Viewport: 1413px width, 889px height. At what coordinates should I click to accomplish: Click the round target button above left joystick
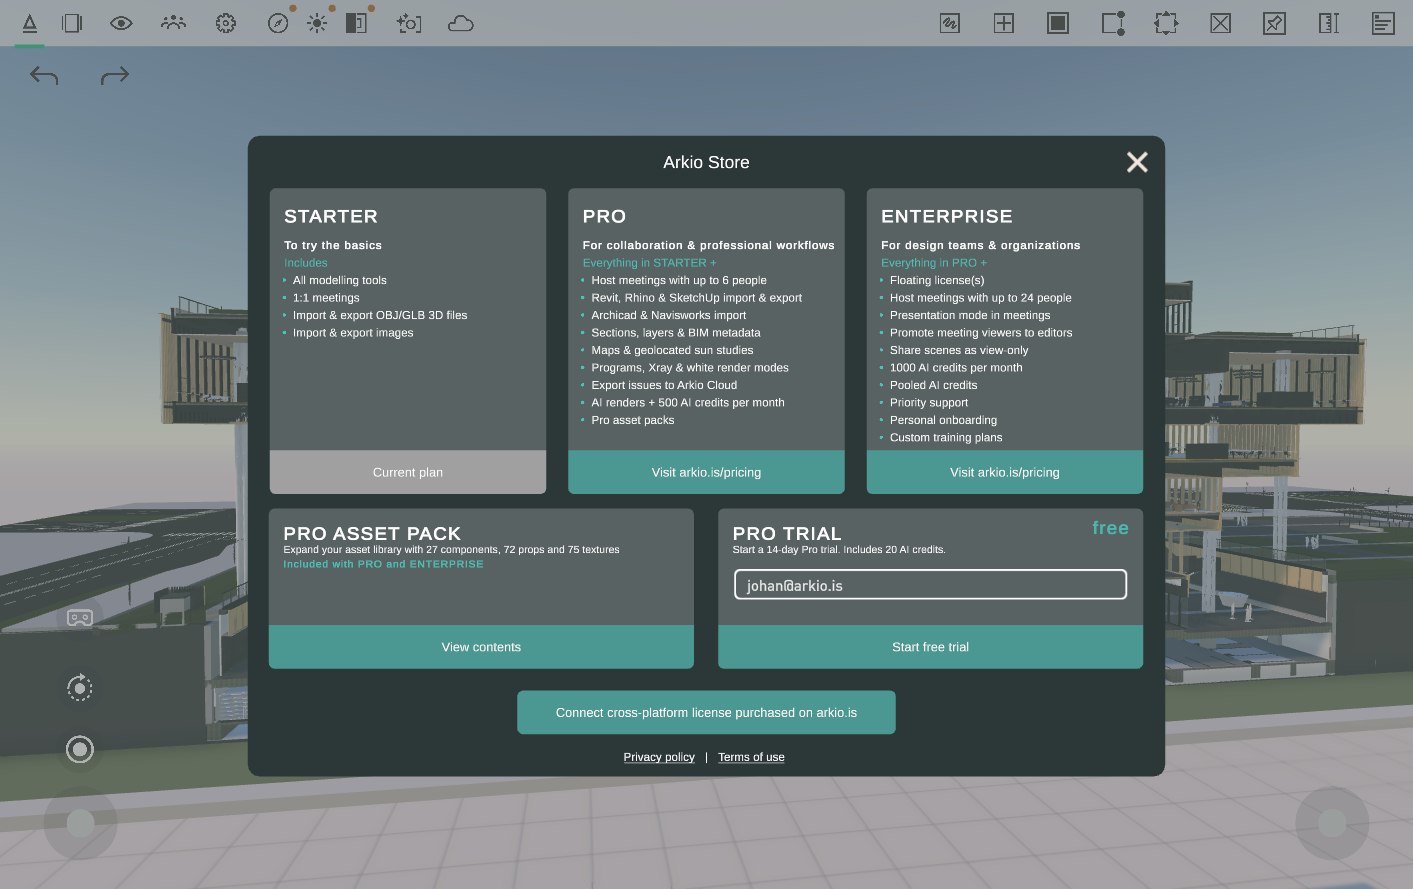[x=80, y=749]
